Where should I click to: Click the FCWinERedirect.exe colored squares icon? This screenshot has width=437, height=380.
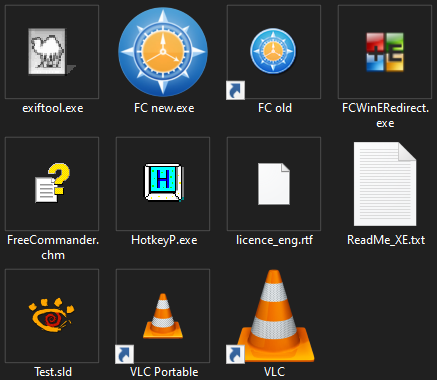(x=385, y=52)
